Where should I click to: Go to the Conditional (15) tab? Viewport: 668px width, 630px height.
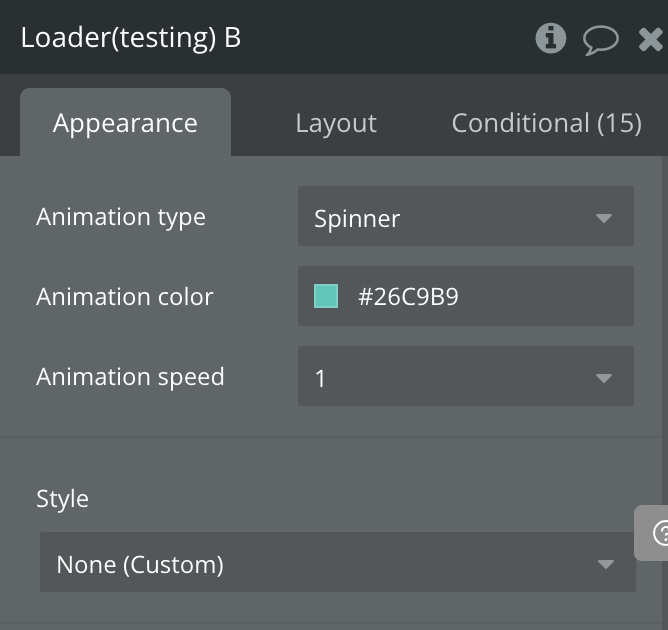pos(546,123)
